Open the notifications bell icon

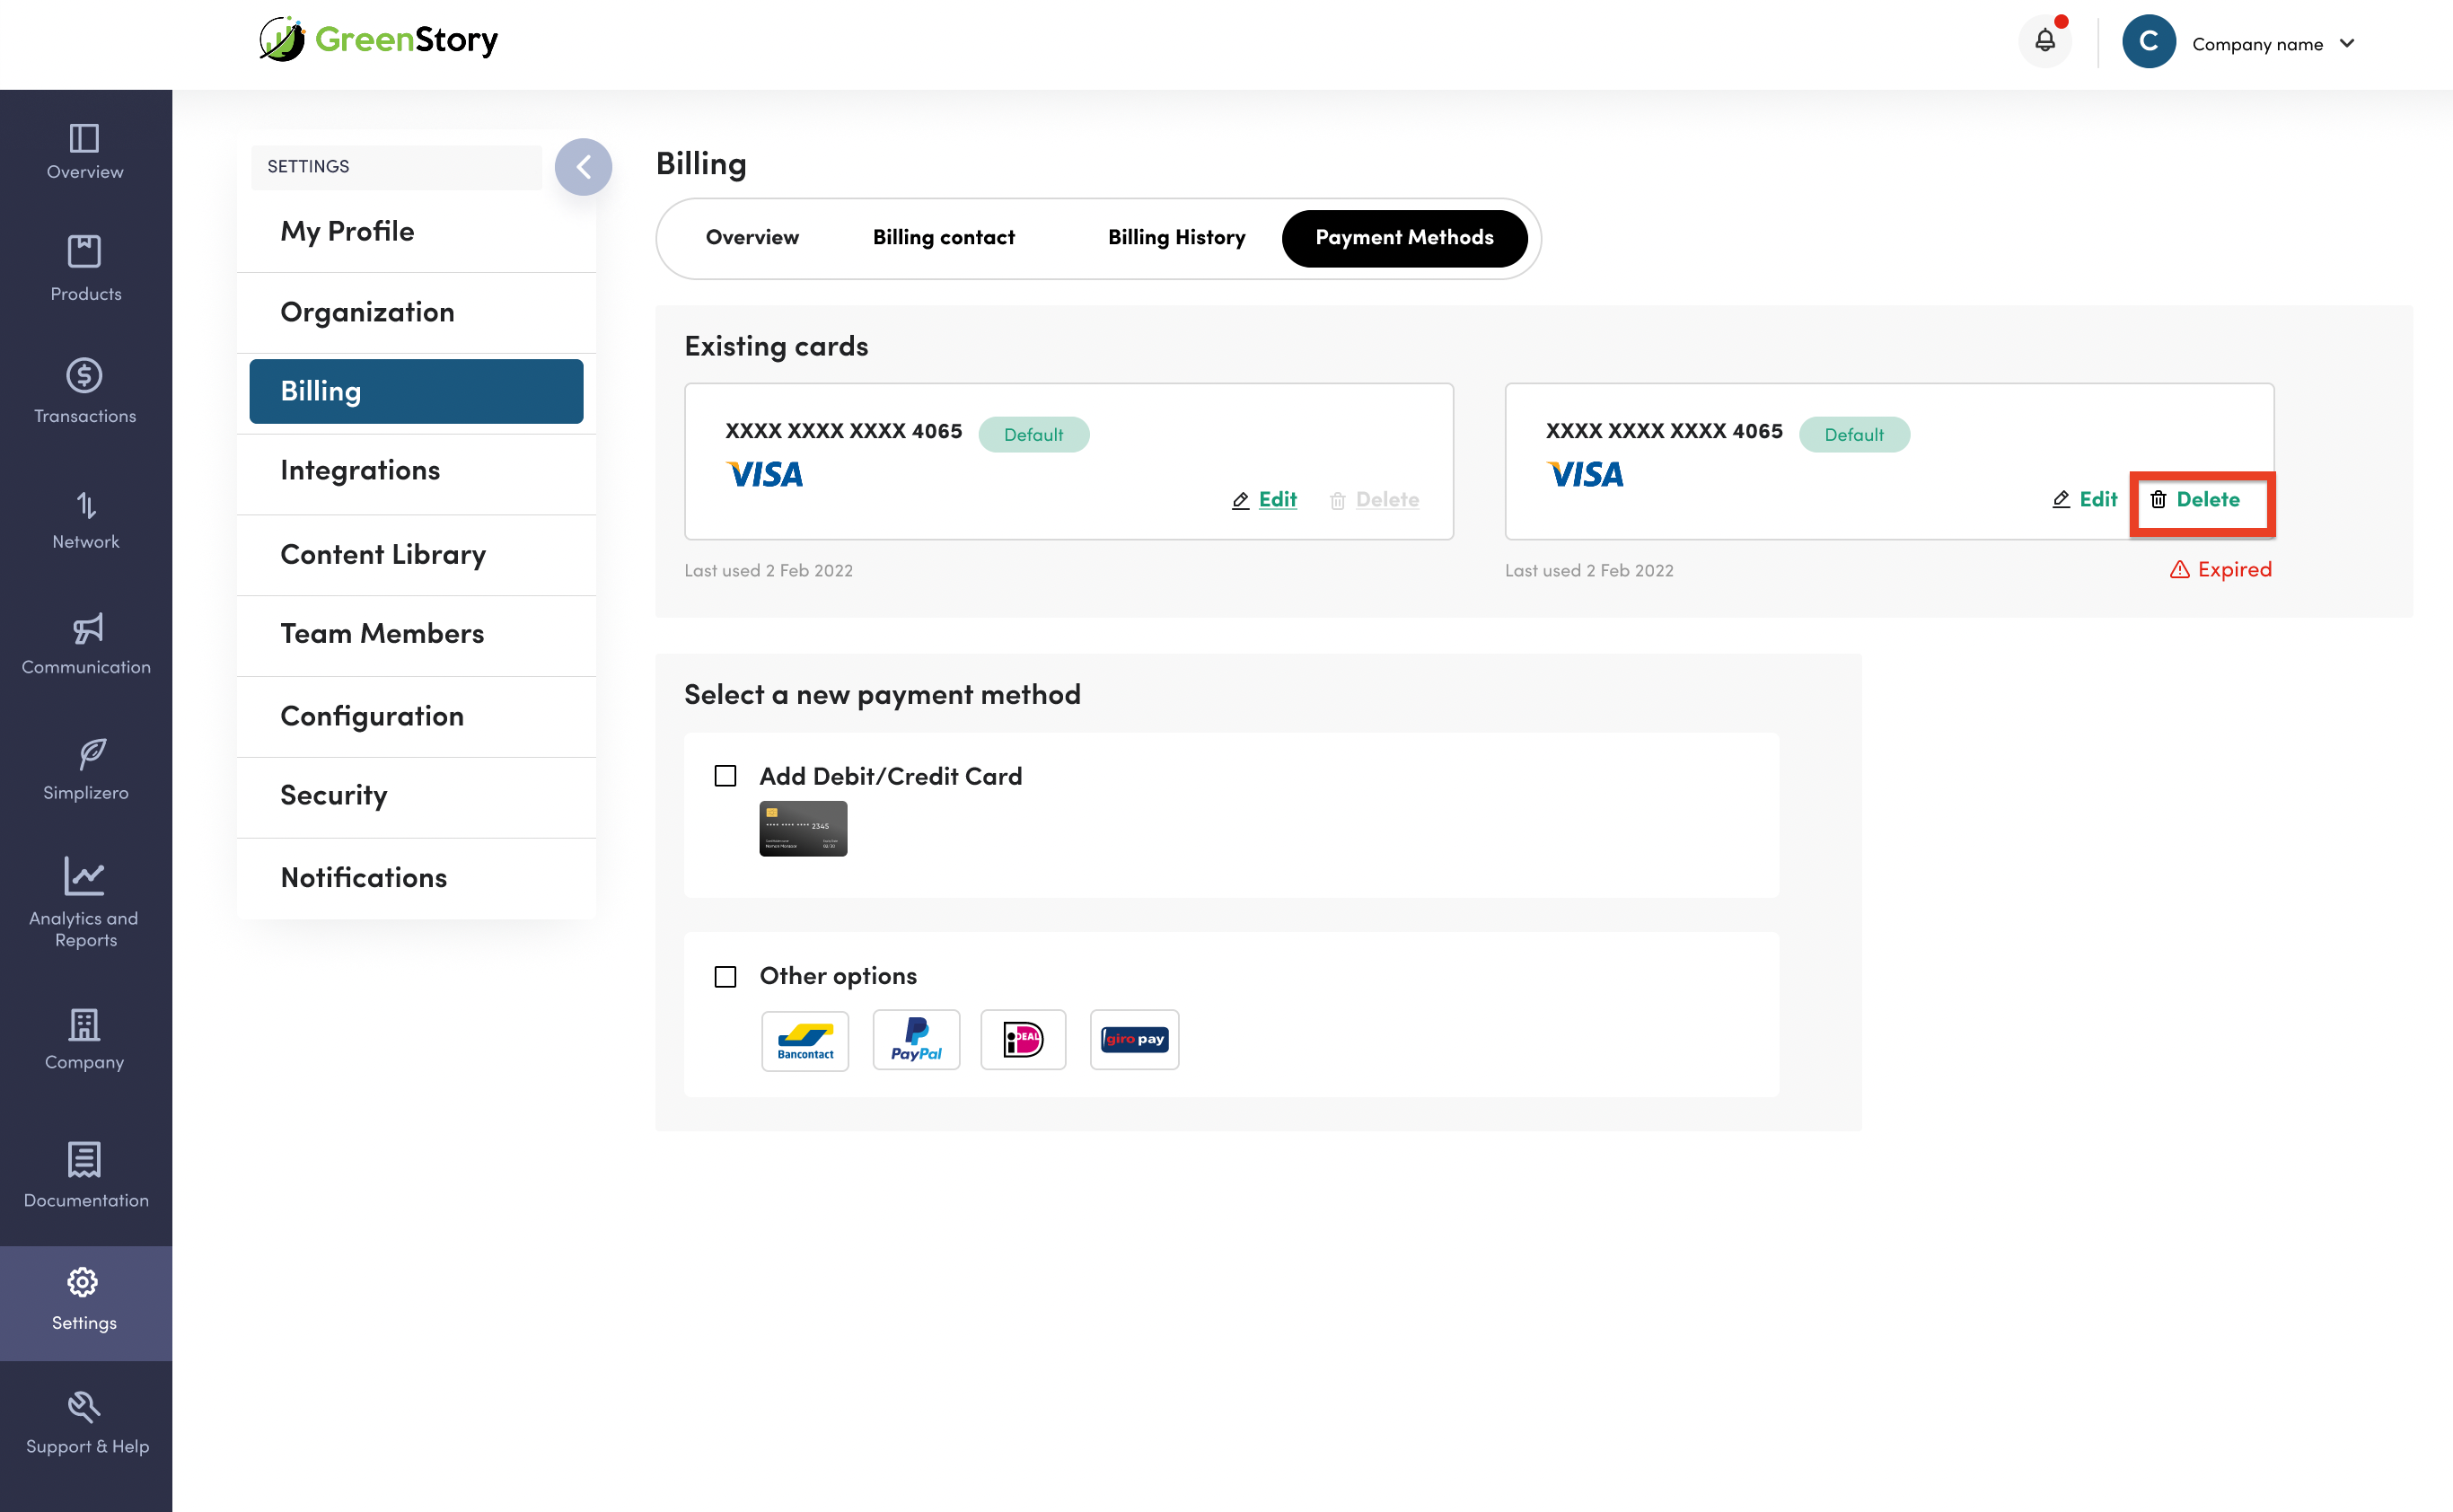coord(2044,41)
